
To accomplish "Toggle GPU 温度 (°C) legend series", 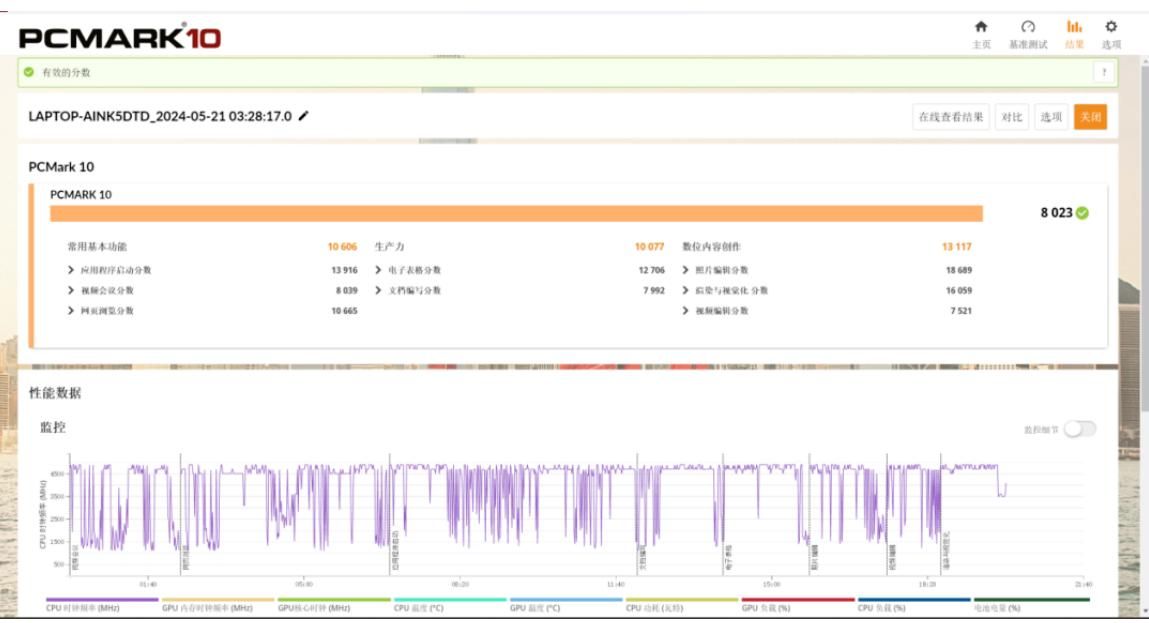I will point(566,605).
